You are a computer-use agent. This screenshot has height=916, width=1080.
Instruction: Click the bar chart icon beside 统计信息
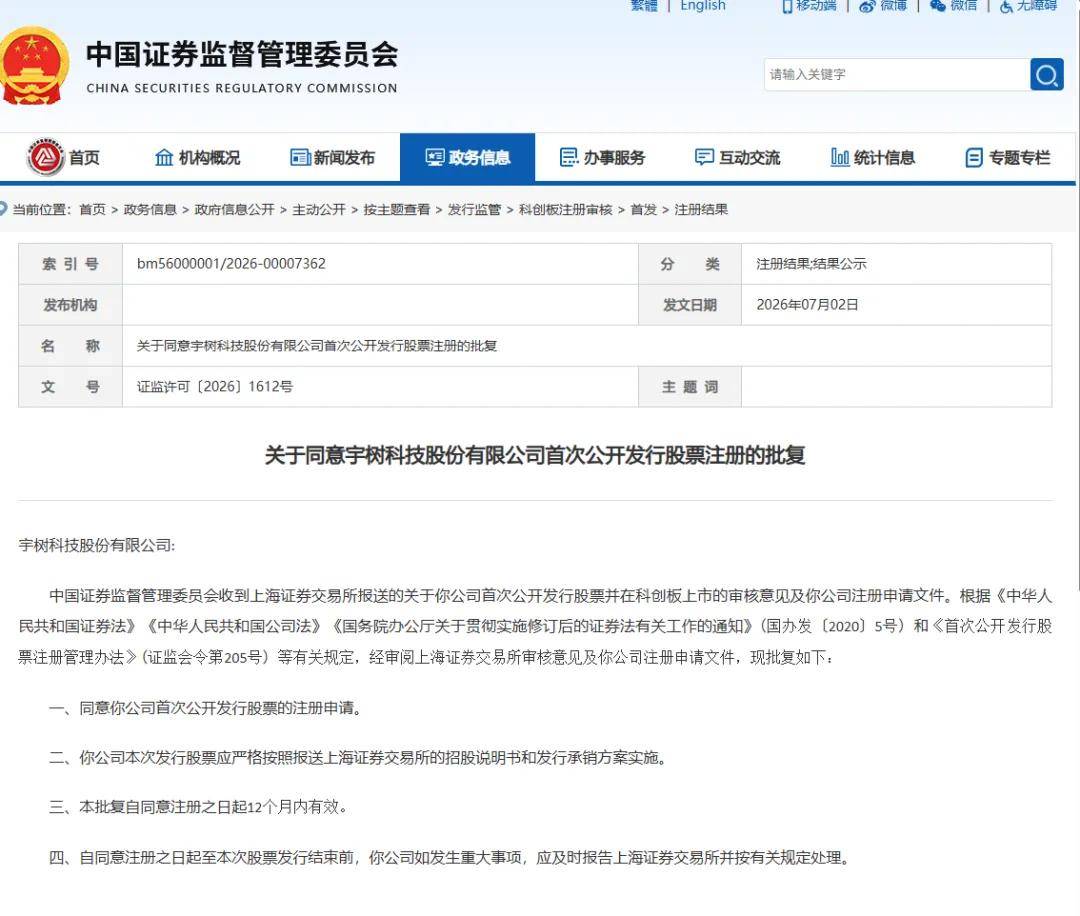(840, 158)
